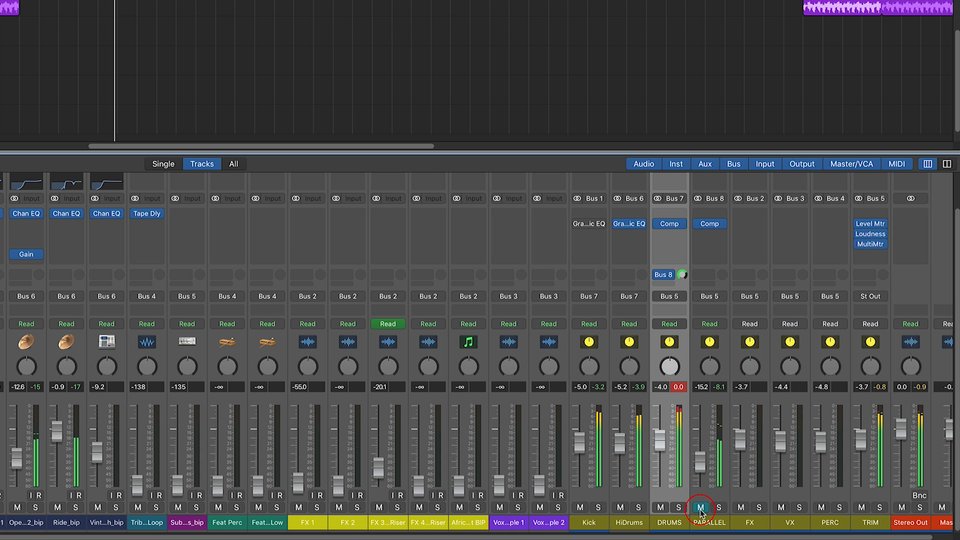960x540 pixels.
Task: Open Bus 3 output slot on Vox..ple 1 strip
Action: click(x=509, y=296)
